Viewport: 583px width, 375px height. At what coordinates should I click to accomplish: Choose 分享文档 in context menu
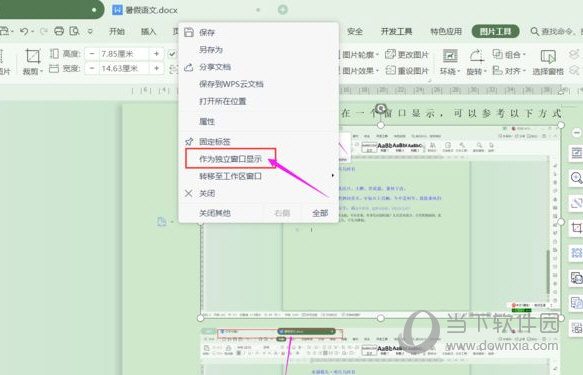[258, 67]
